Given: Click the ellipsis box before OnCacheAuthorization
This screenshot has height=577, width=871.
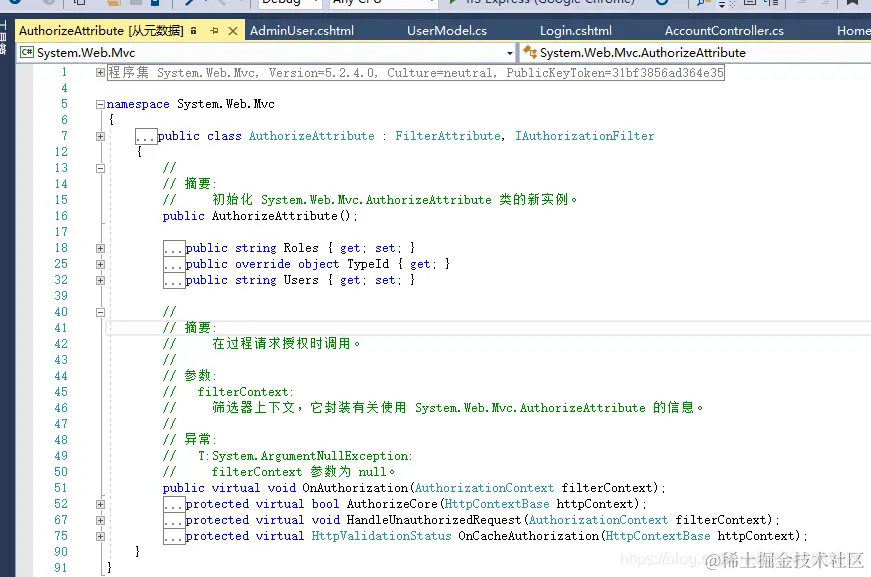Looking at the screenshot, I should pos(174,536).
